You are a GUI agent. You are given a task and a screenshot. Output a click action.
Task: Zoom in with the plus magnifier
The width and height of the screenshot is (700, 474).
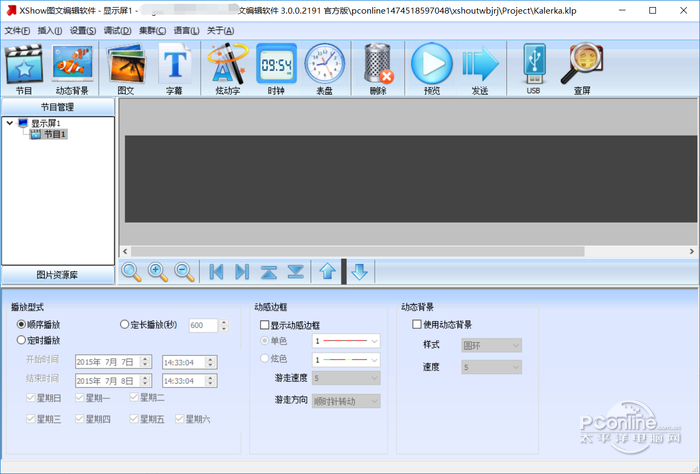coord(158,271)
